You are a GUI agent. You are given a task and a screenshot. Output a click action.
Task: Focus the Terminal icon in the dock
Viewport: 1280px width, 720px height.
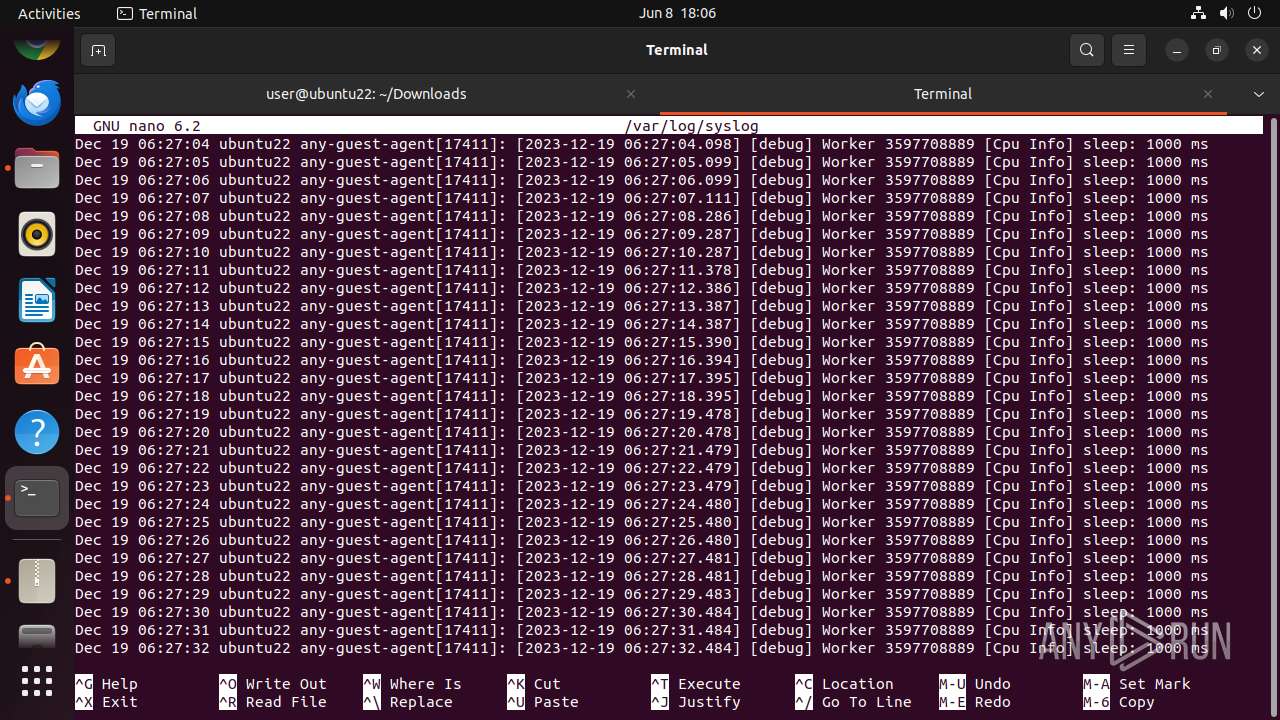(x=37, y=498)
